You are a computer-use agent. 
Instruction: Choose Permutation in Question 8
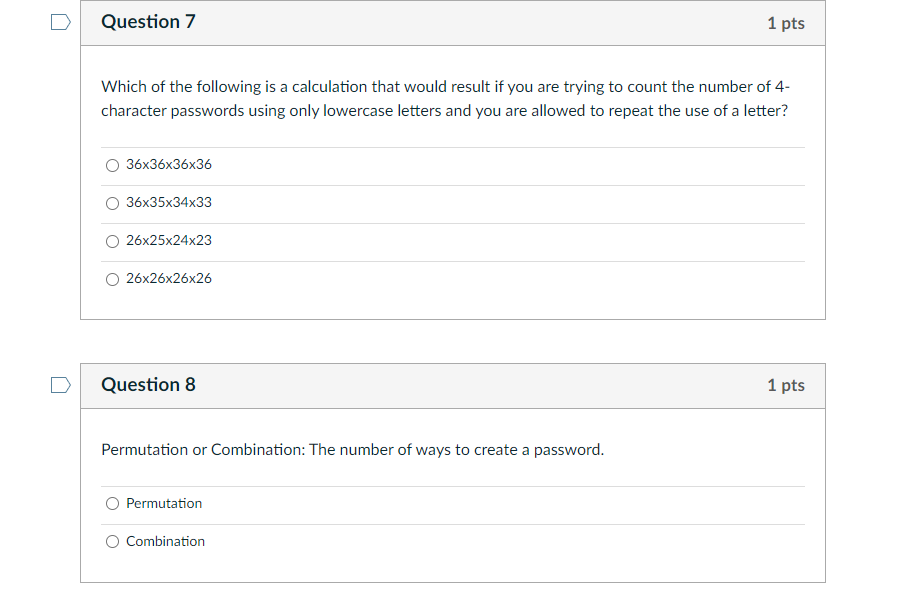(112, 504)
